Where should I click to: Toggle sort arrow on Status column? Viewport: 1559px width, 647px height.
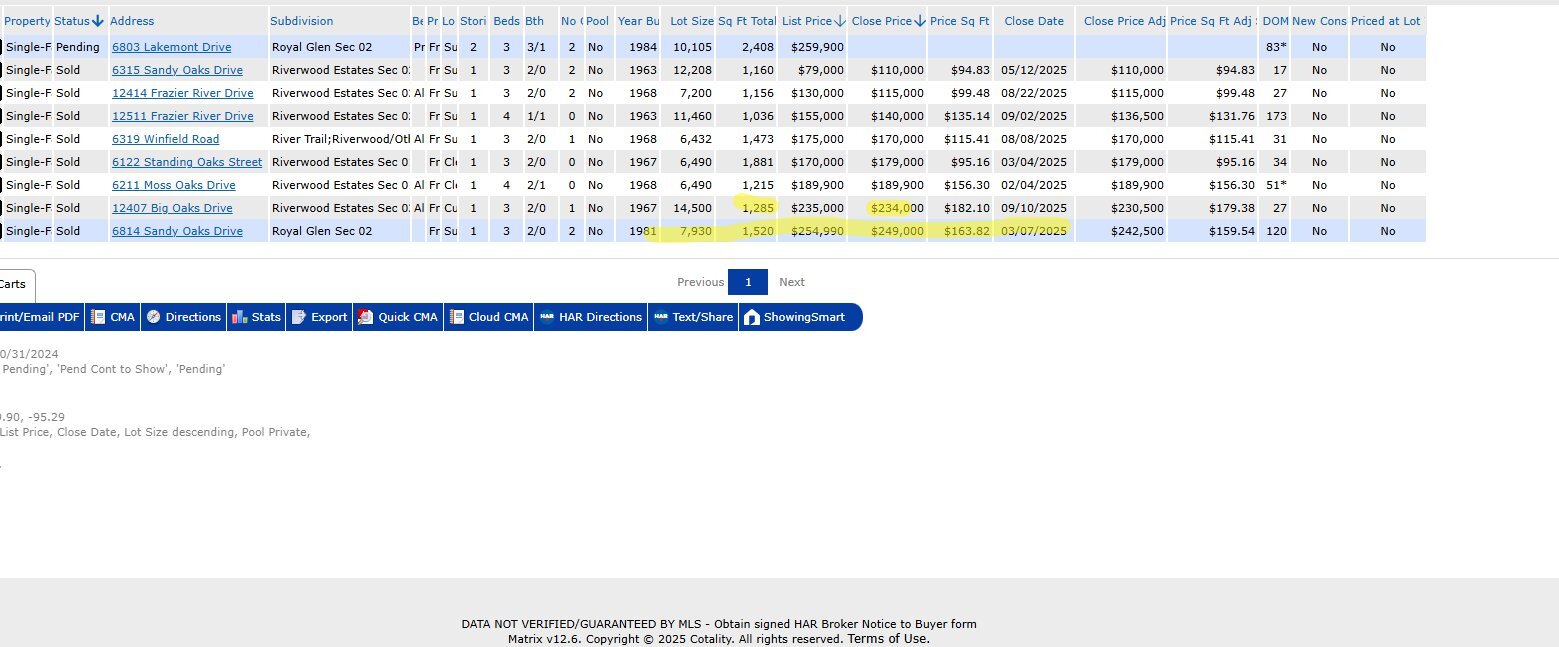pyautogui.click(x=97, y=21)
